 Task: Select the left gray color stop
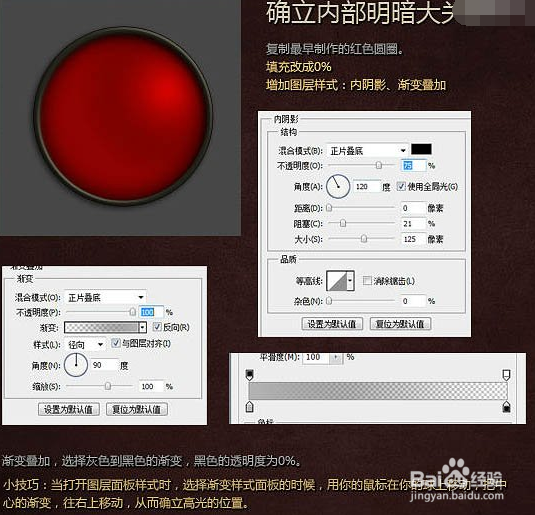[x=249, y=406]
